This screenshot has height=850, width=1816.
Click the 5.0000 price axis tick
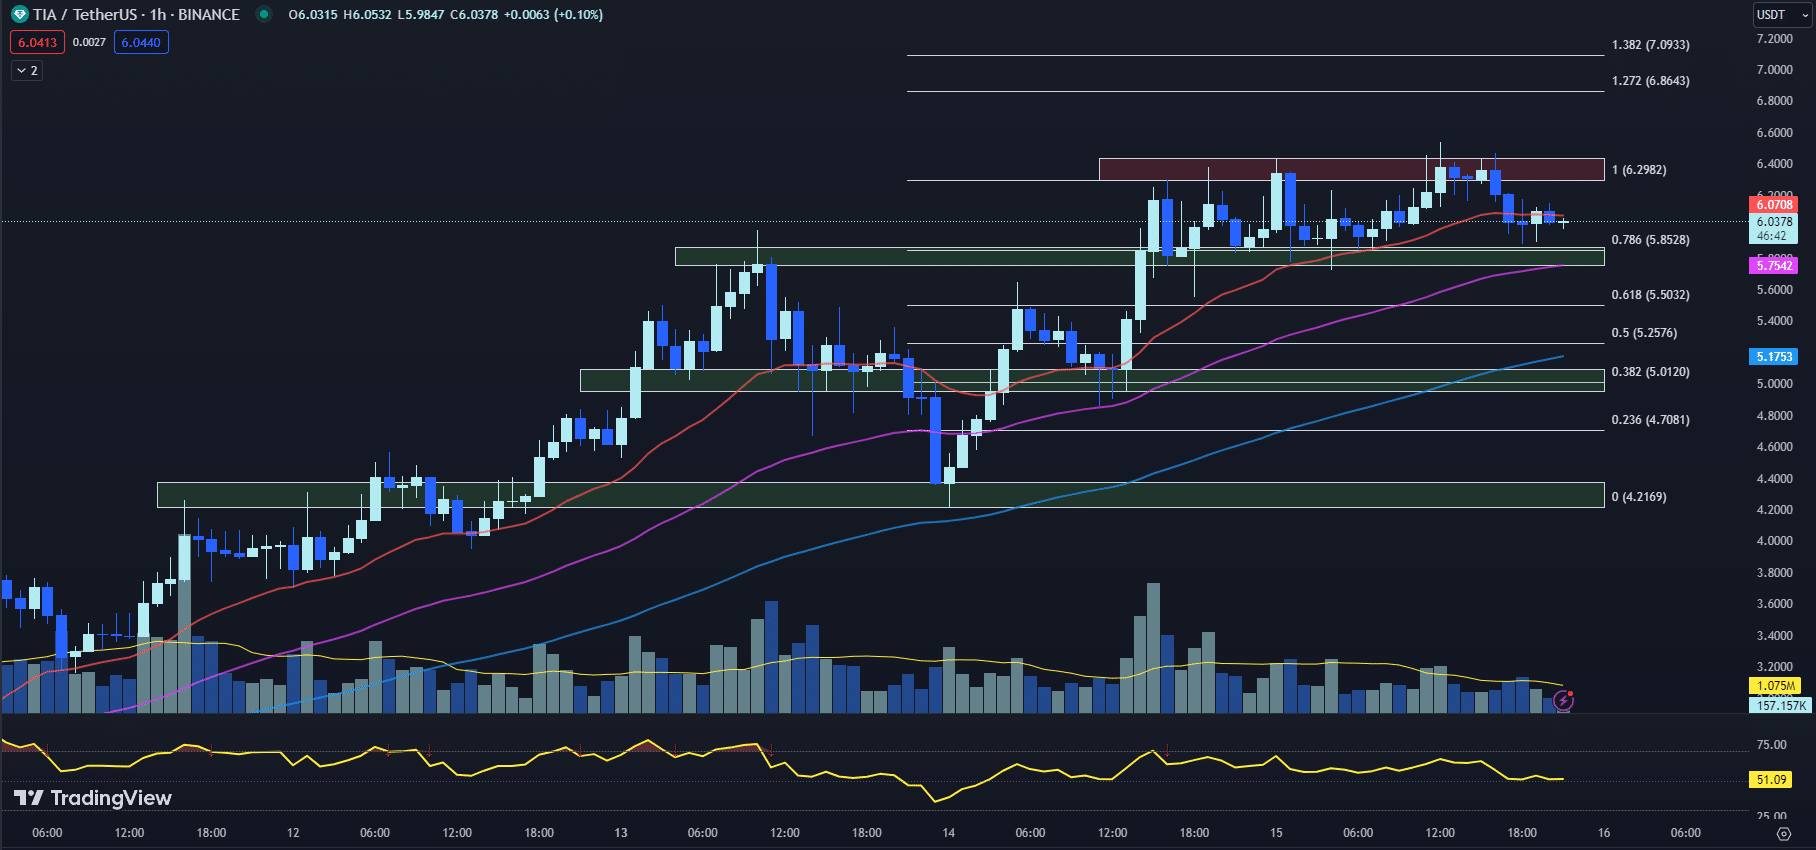click(x=1775, y=384)
